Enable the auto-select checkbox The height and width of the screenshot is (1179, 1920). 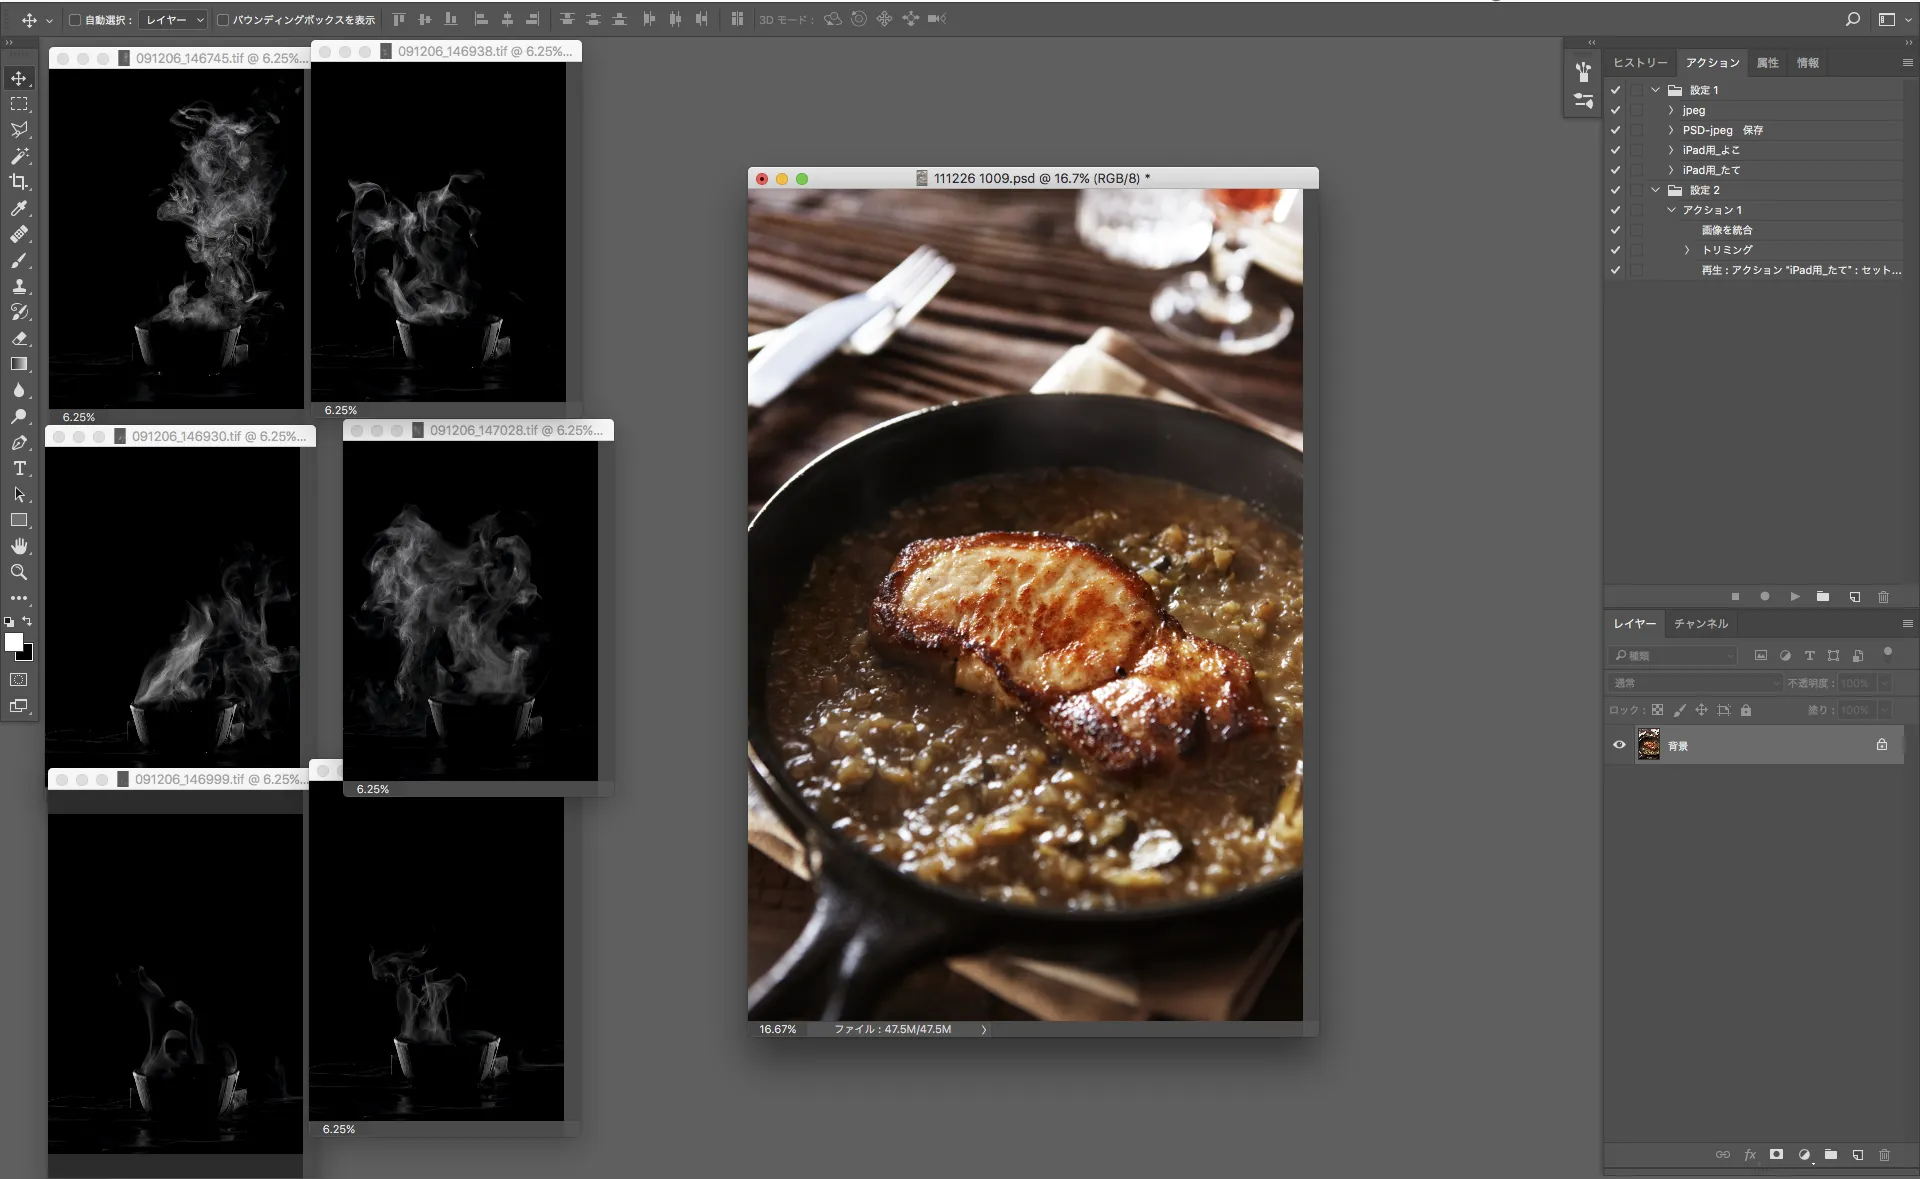[x=74, y=20]
